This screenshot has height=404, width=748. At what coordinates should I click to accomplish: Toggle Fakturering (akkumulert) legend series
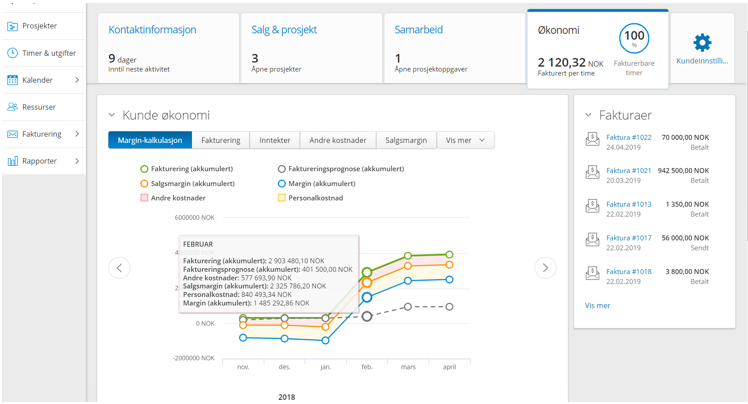point(145,170)
